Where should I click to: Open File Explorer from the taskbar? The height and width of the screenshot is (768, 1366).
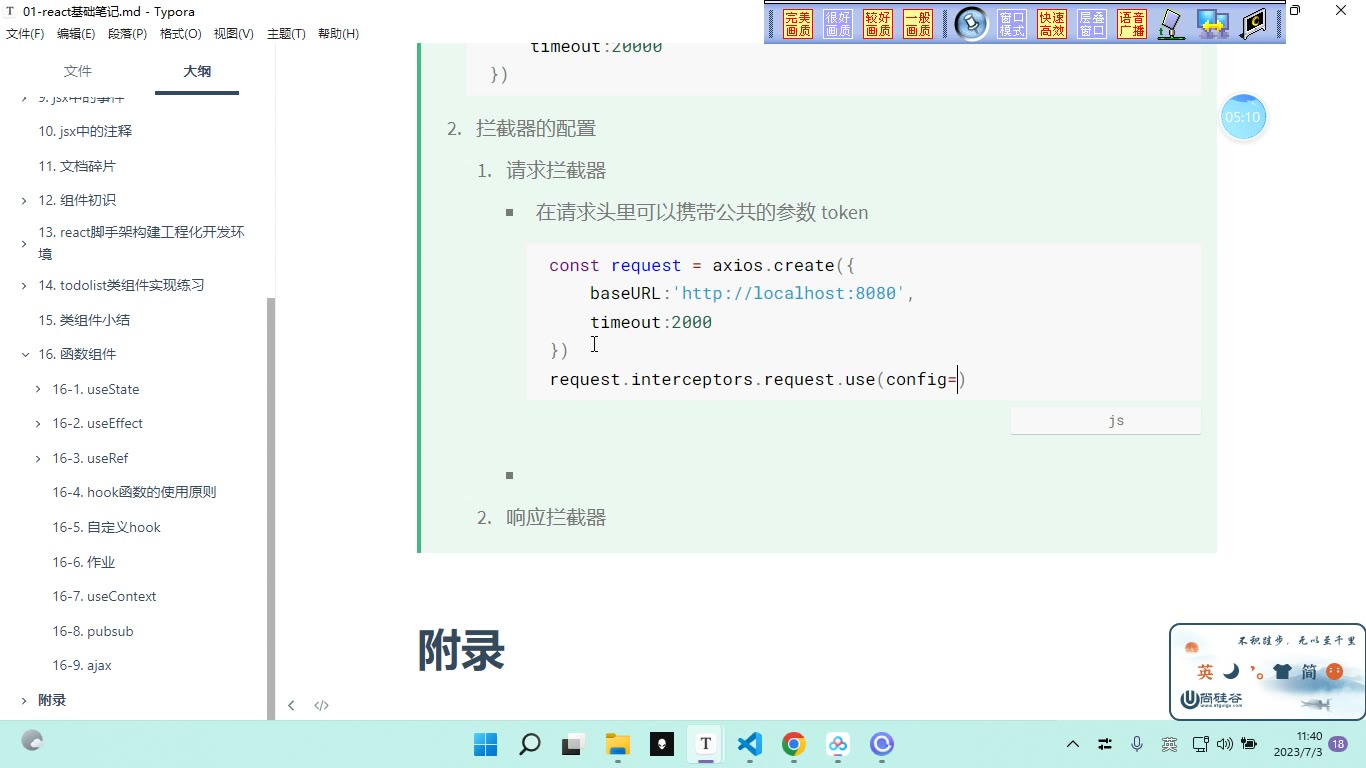[618, 744]
